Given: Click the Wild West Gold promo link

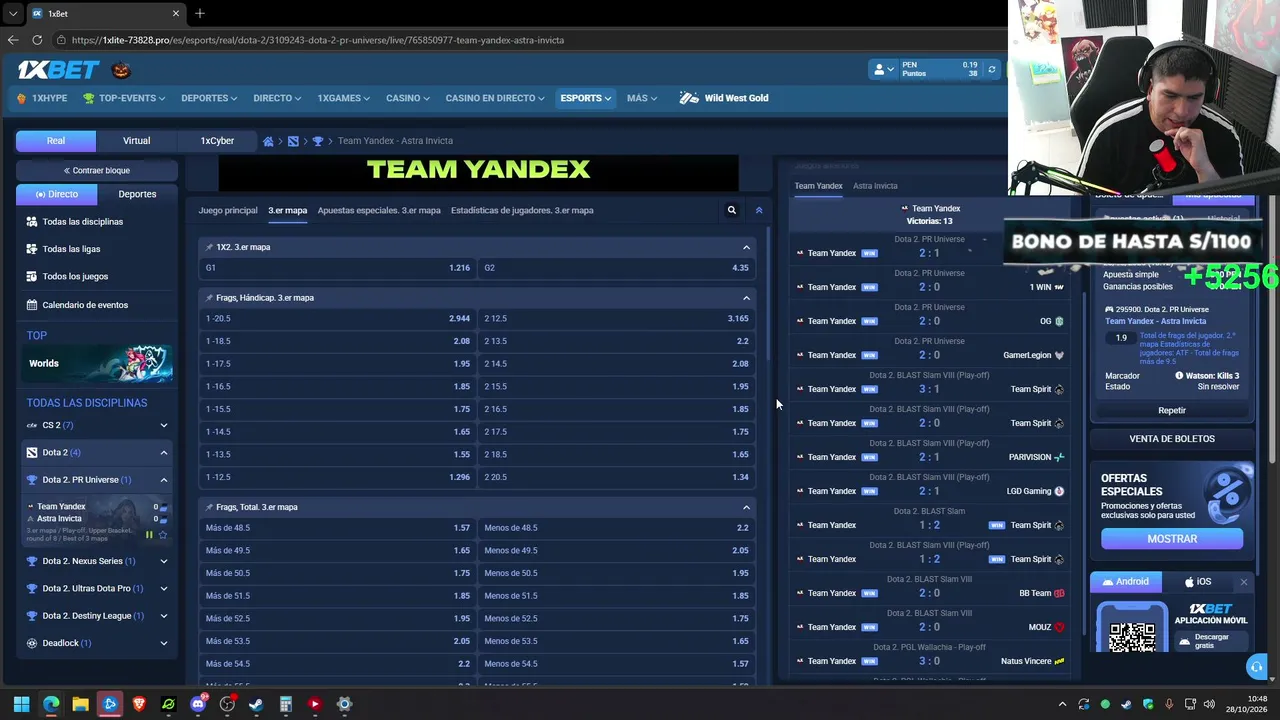Looking at the screenshot, I should [724, 98].
